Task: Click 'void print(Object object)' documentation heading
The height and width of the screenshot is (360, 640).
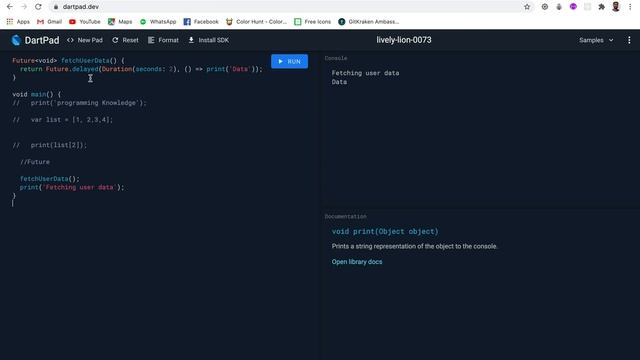Action: coord(385,231)
